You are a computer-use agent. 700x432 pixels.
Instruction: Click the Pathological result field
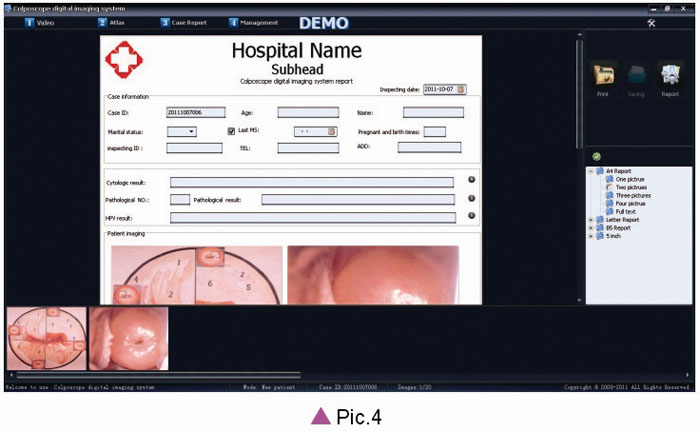click(358, 199)
